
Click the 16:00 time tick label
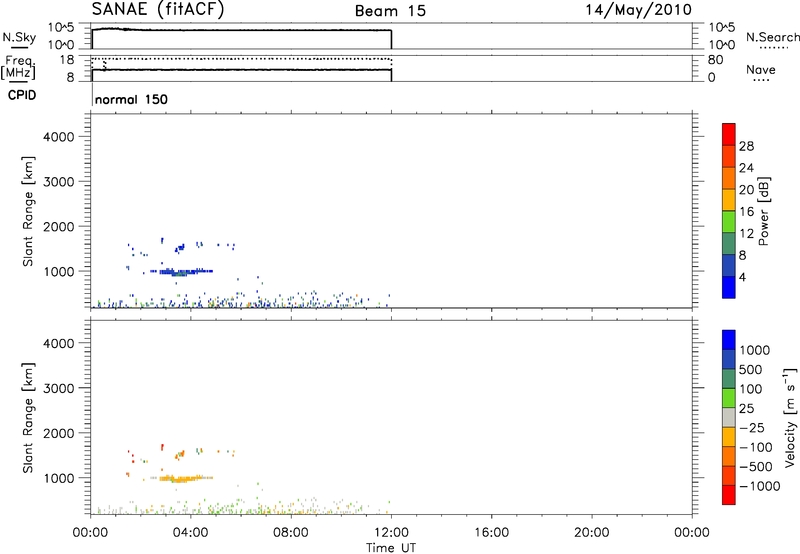click(491, 533)
